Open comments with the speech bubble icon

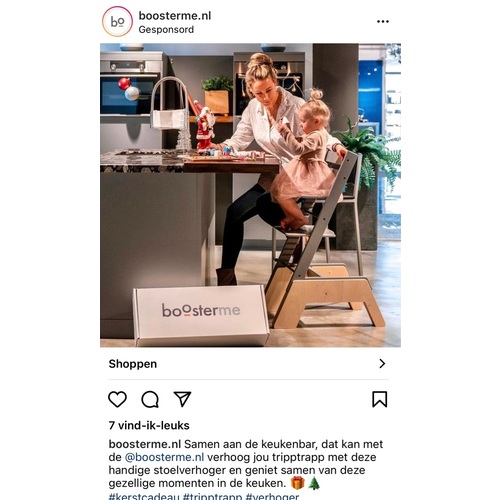click(150, 399)
